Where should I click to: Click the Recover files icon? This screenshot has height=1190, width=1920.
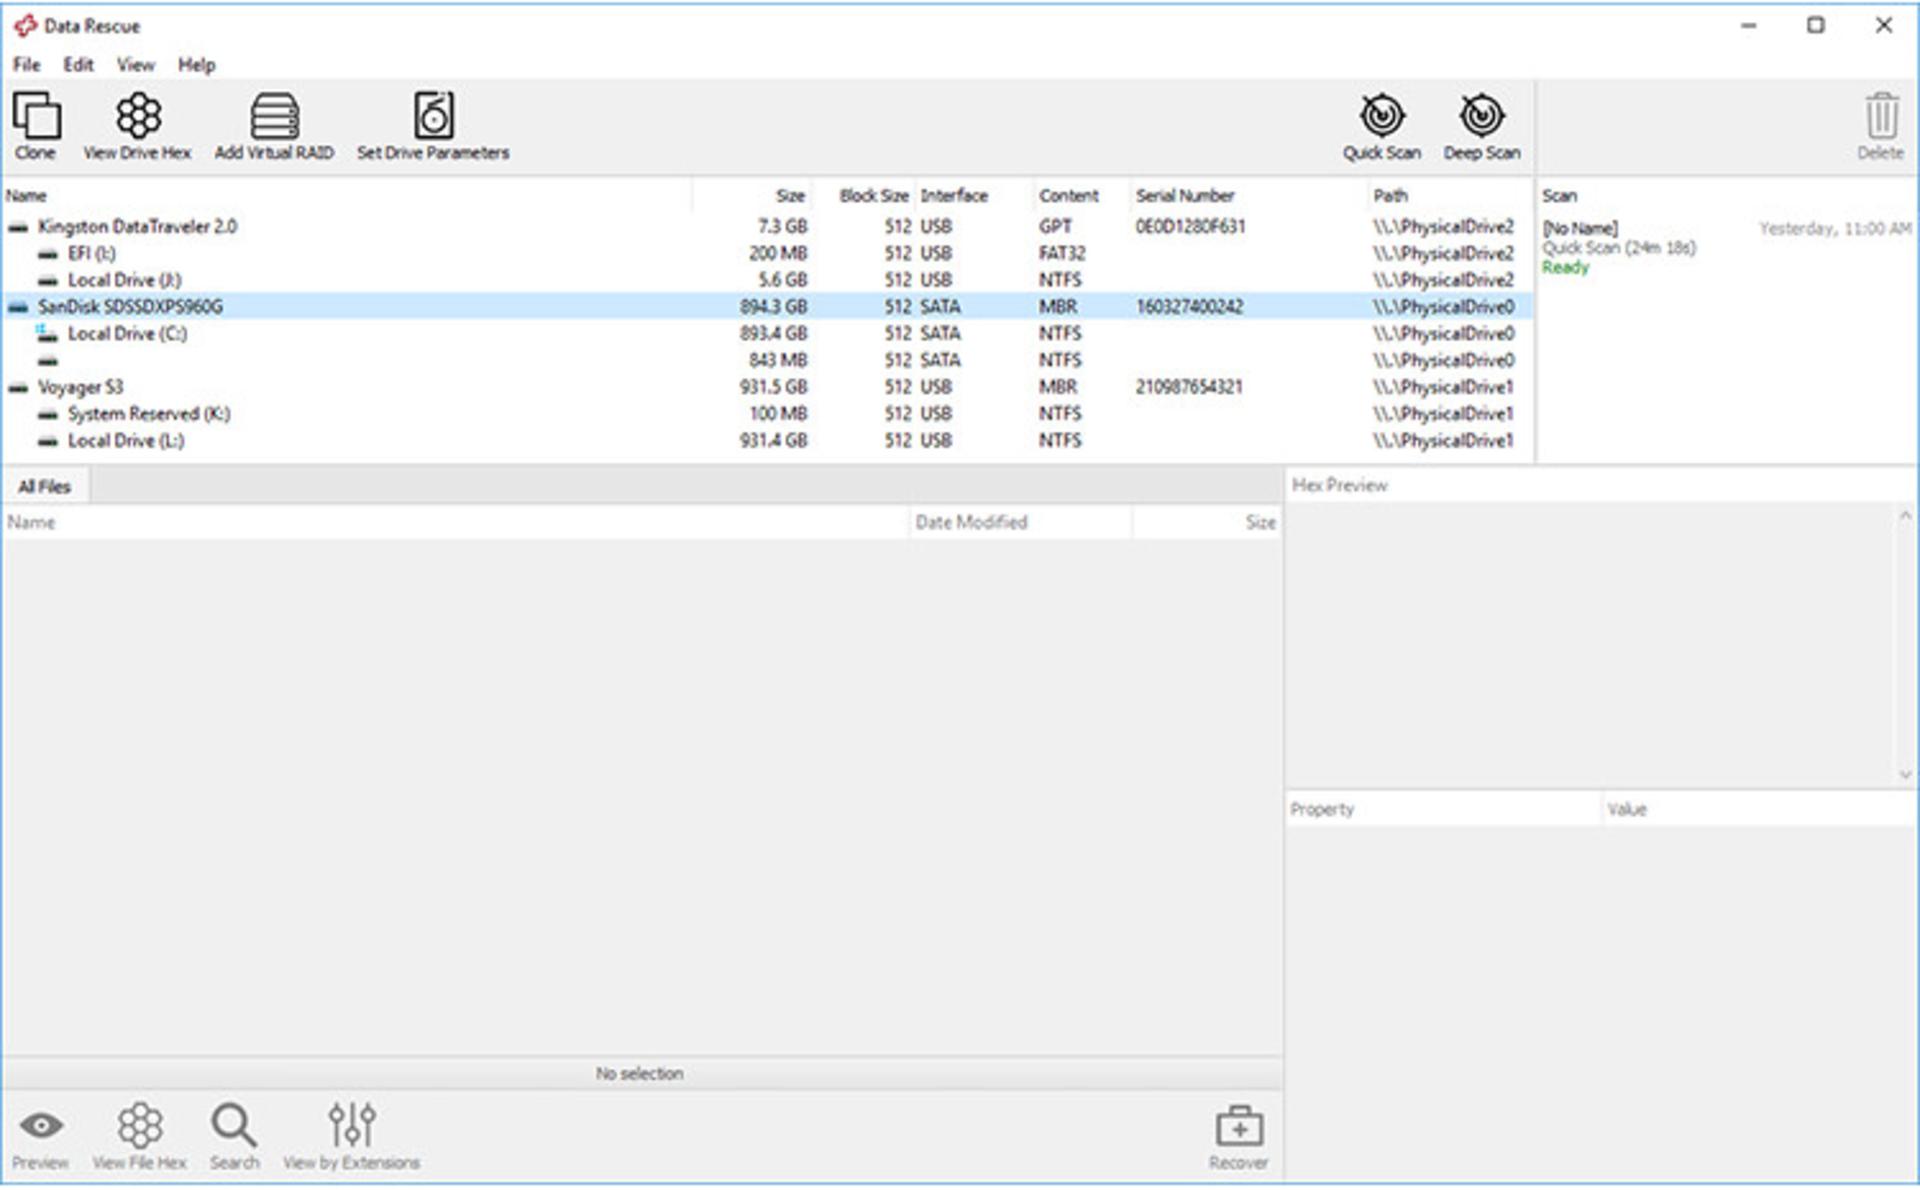(x=1239, y=1126)
